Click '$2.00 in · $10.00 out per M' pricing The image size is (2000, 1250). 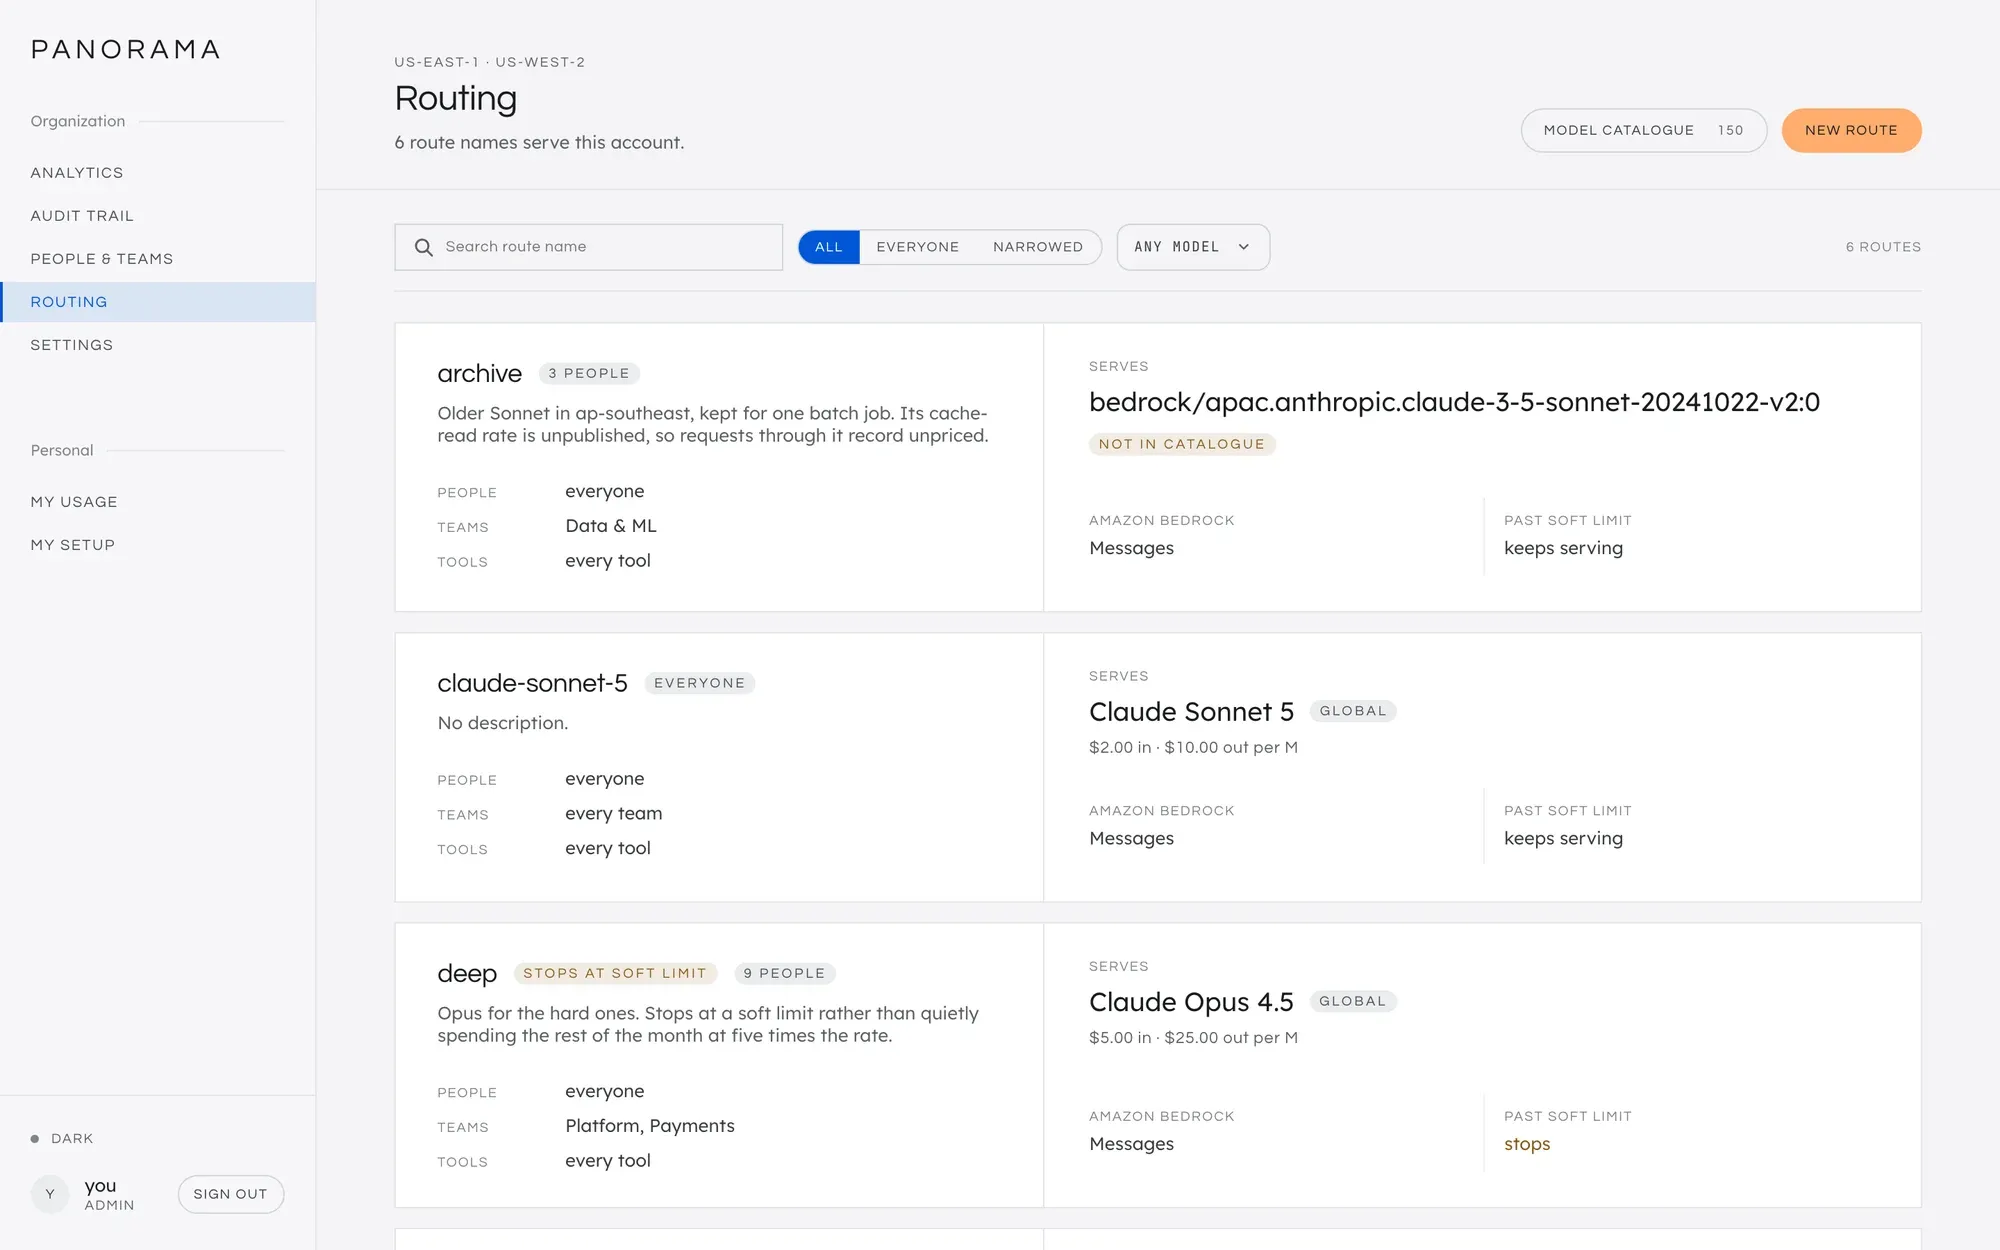pyautogui.click(x=1193, y=748)
